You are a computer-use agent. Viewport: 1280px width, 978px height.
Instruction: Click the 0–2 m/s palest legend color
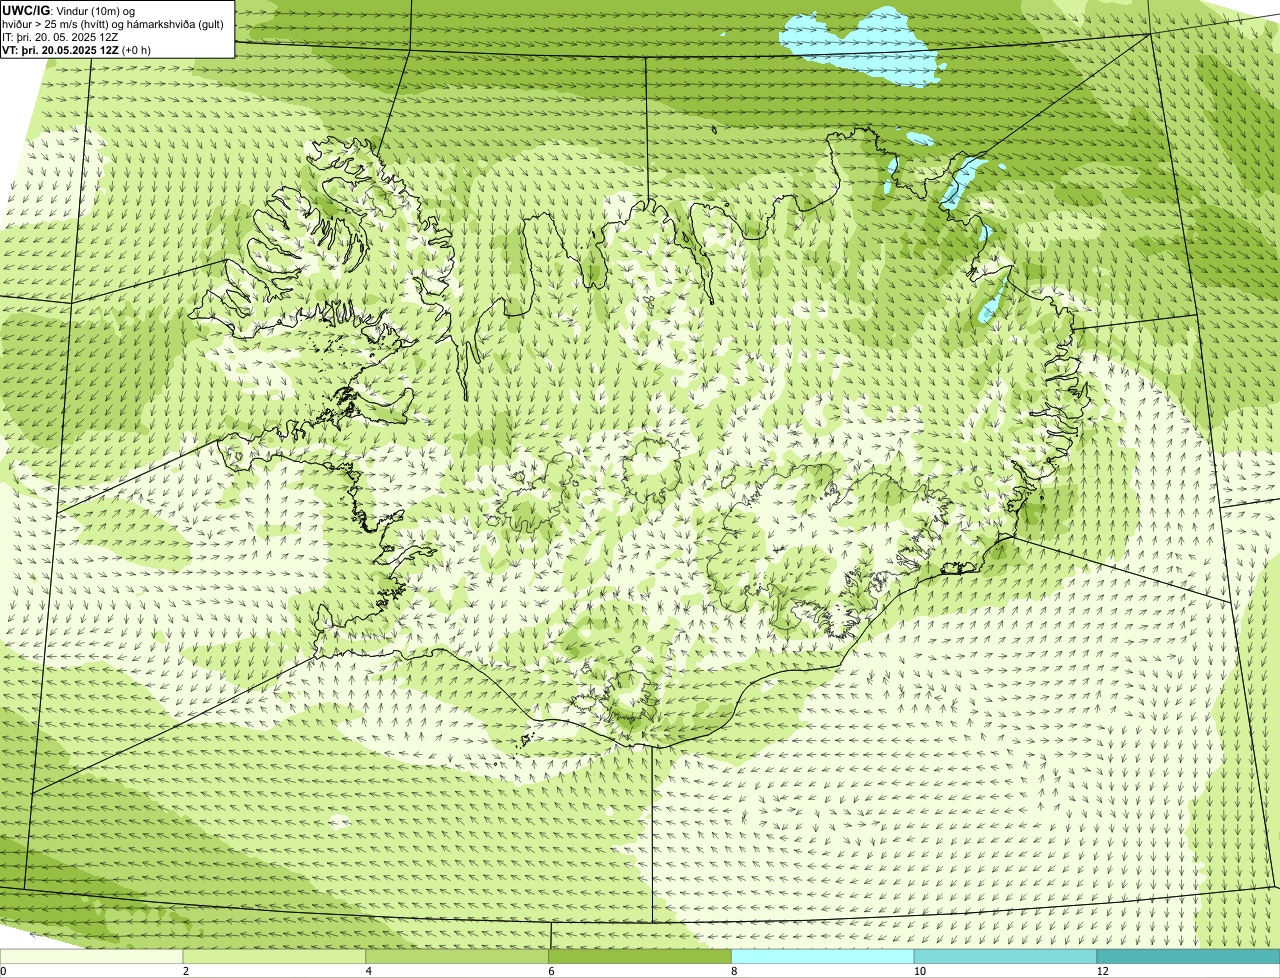[x=92, y=956]
